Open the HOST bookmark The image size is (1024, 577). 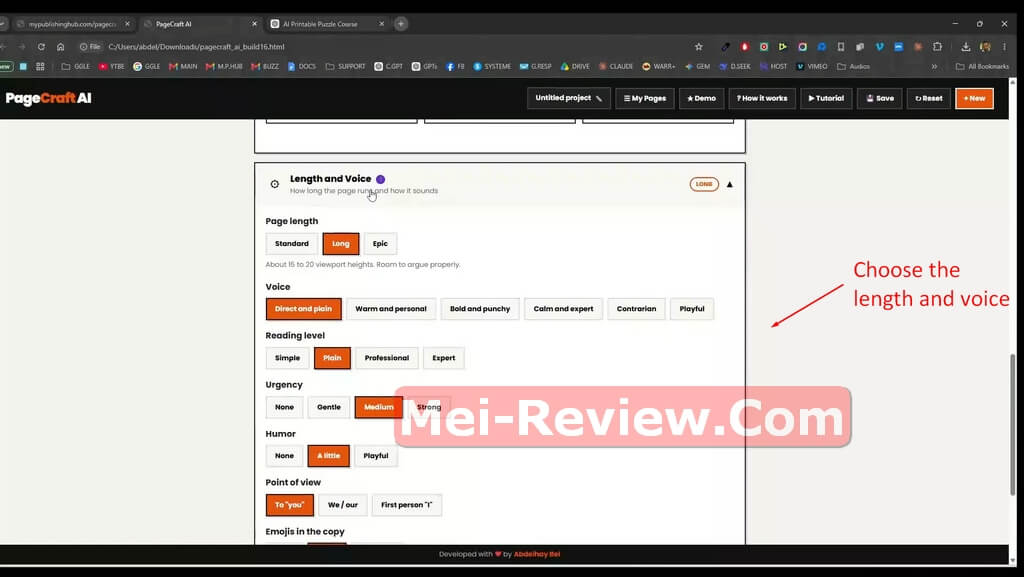pos(773,67)
